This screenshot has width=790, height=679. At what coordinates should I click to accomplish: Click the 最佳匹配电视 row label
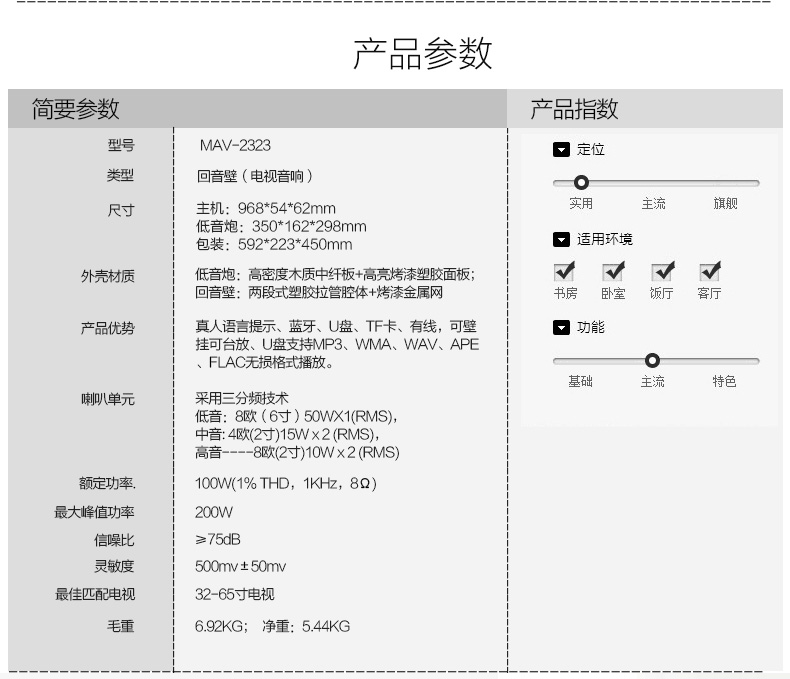point(95,595)
